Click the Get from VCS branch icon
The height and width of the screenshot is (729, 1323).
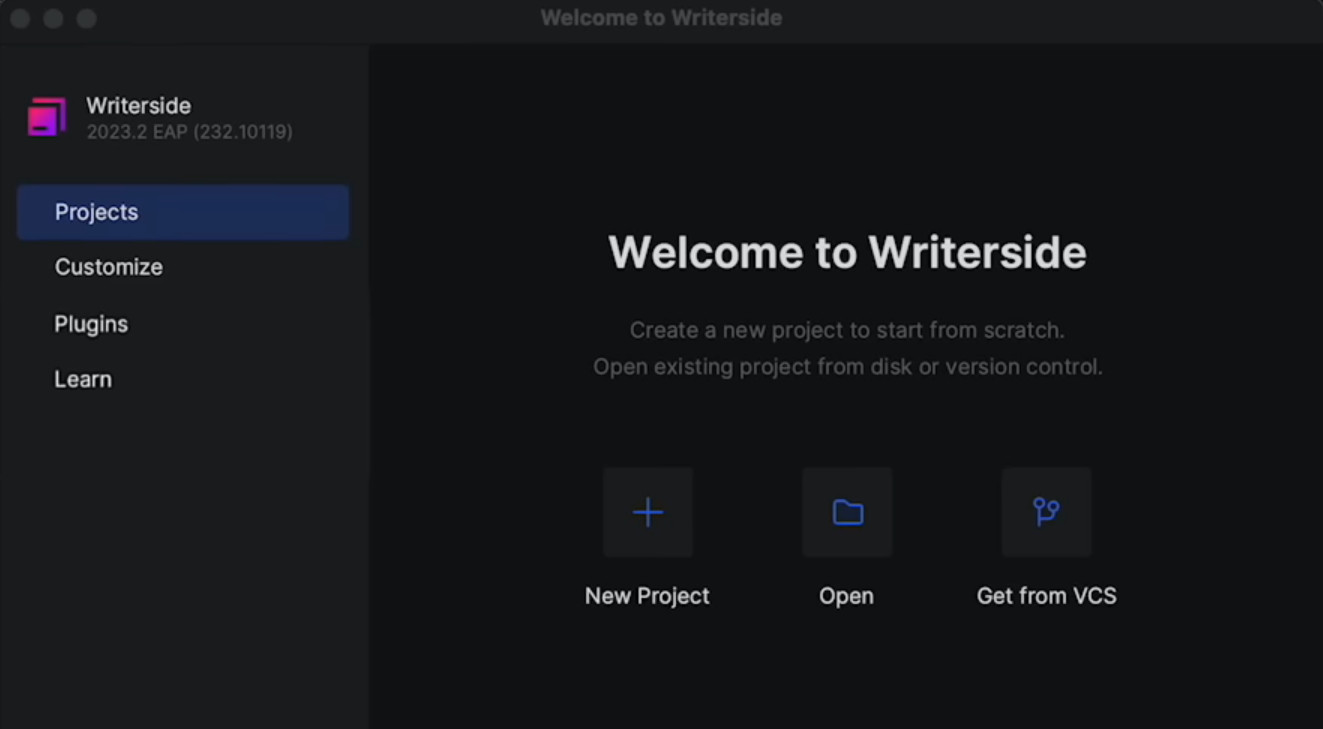[1045, 511]
